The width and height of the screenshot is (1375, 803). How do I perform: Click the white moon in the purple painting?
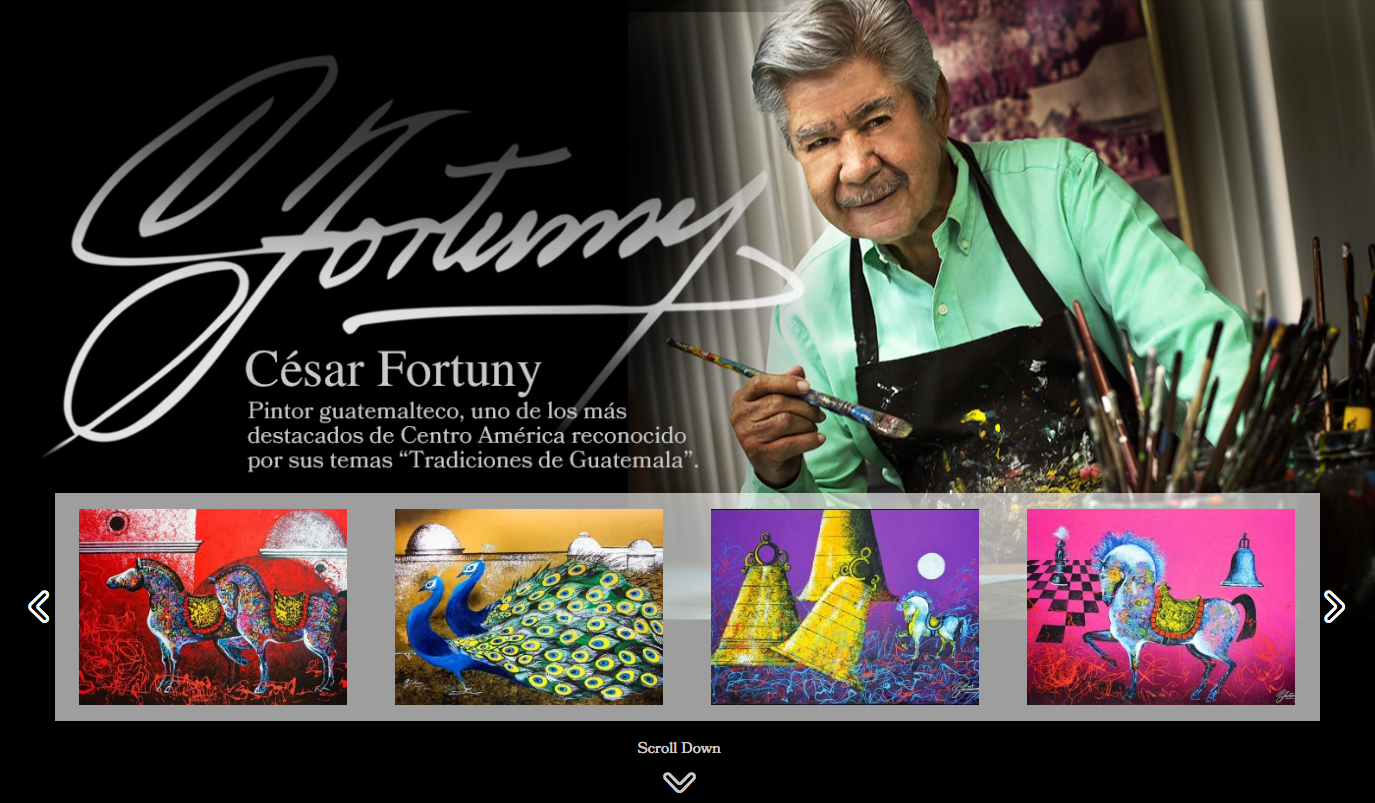point(931,566)
